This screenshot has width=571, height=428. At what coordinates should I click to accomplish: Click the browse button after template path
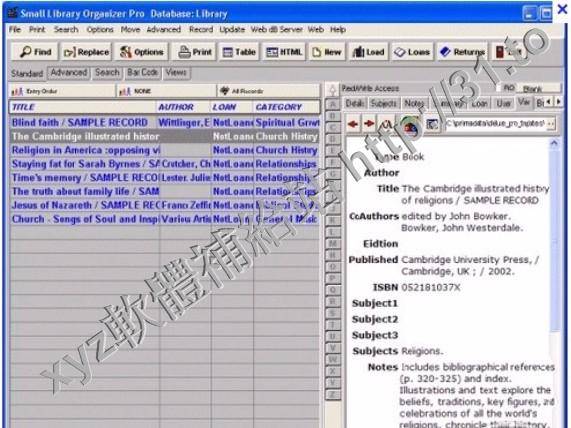point(551,124)
